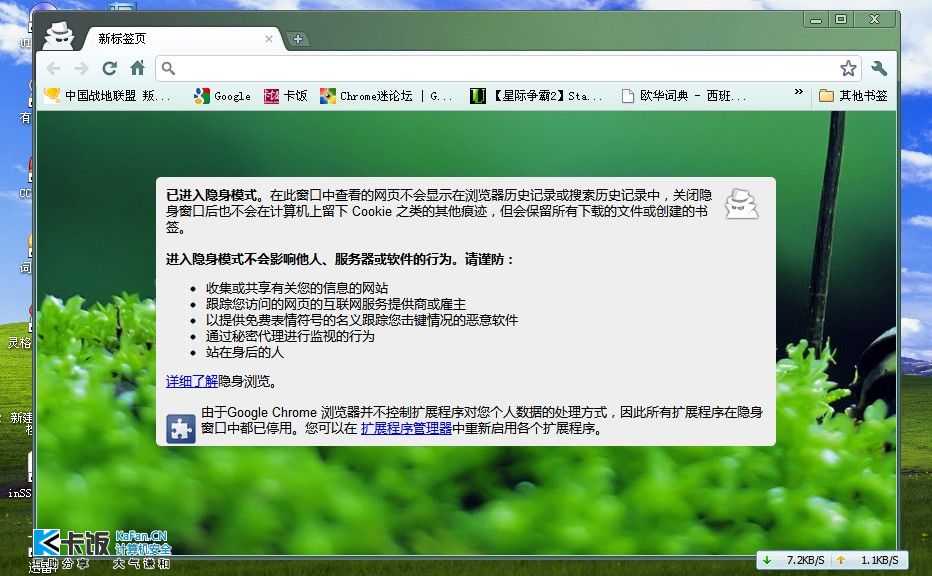Reload the page with the refresh icon

point(109,68)
